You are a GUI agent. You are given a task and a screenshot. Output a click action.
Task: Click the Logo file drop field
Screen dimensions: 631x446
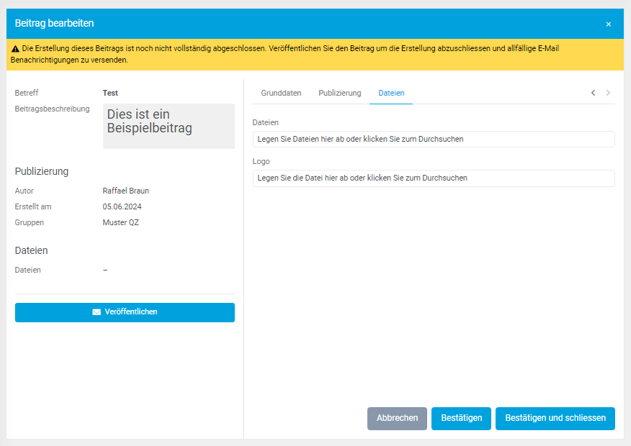[x=433, y=178]
